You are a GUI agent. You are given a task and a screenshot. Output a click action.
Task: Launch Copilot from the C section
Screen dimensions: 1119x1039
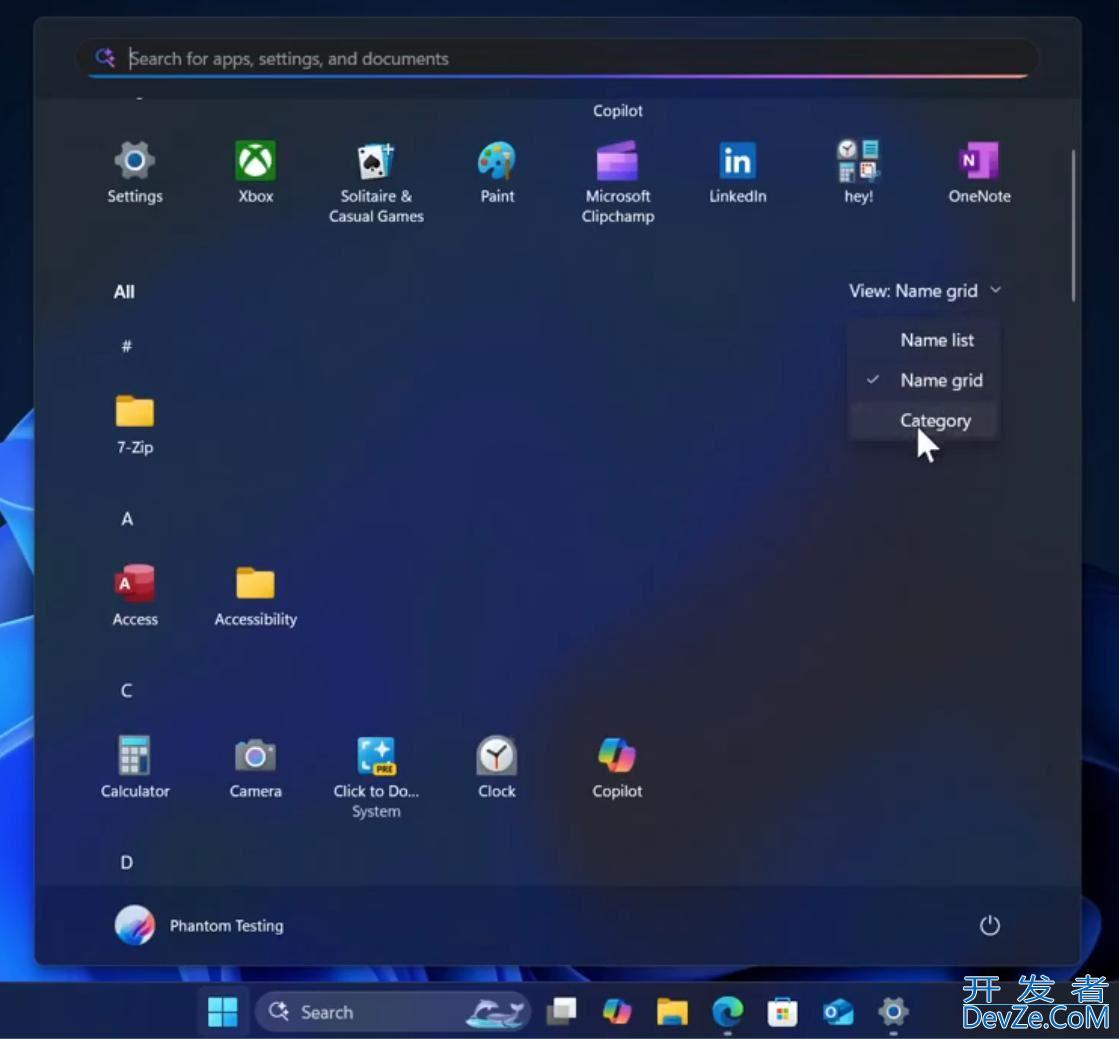pyautogui.click(x=617, y=768)
